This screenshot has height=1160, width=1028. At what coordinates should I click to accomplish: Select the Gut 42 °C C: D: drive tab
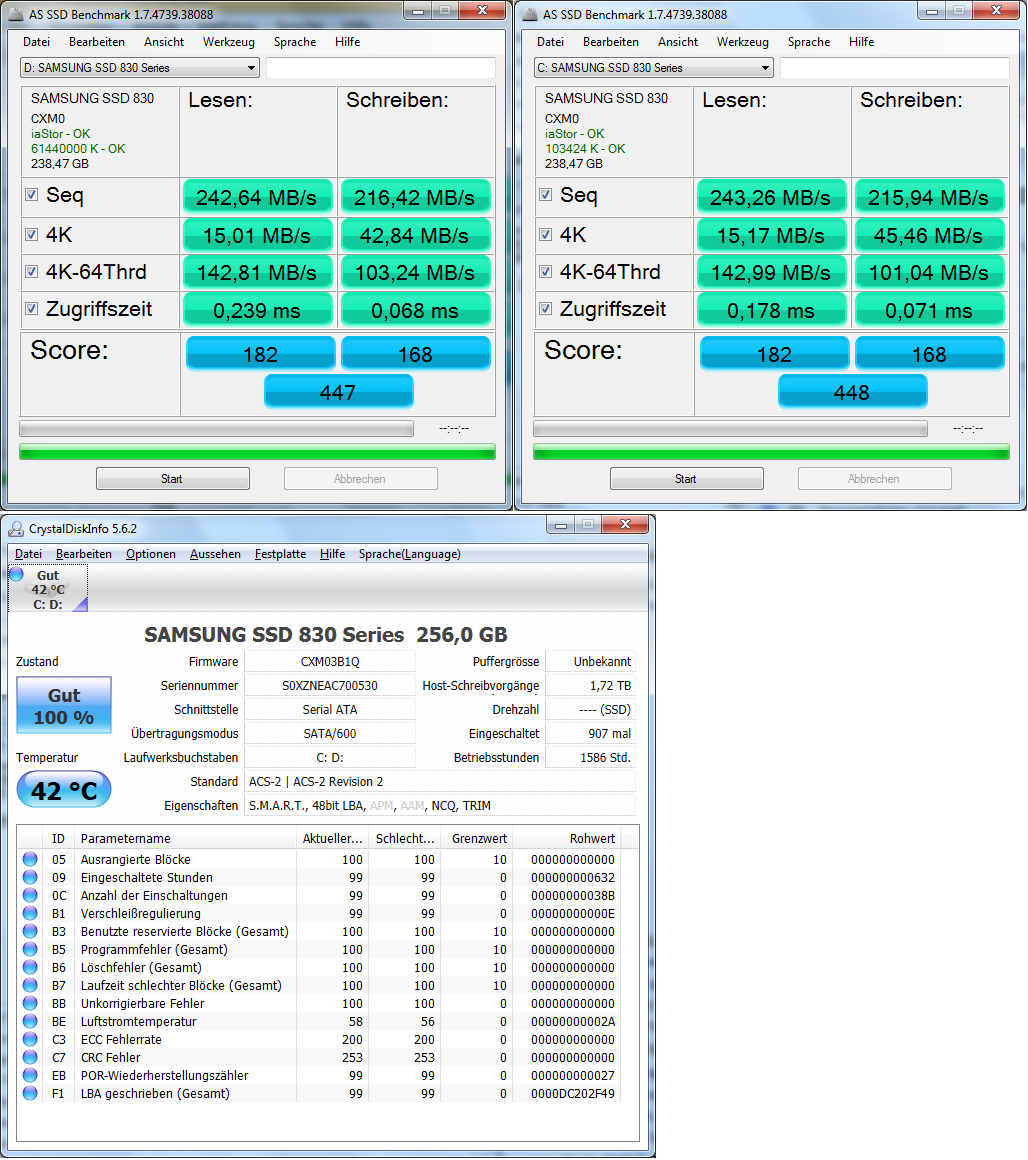(48, 589)
